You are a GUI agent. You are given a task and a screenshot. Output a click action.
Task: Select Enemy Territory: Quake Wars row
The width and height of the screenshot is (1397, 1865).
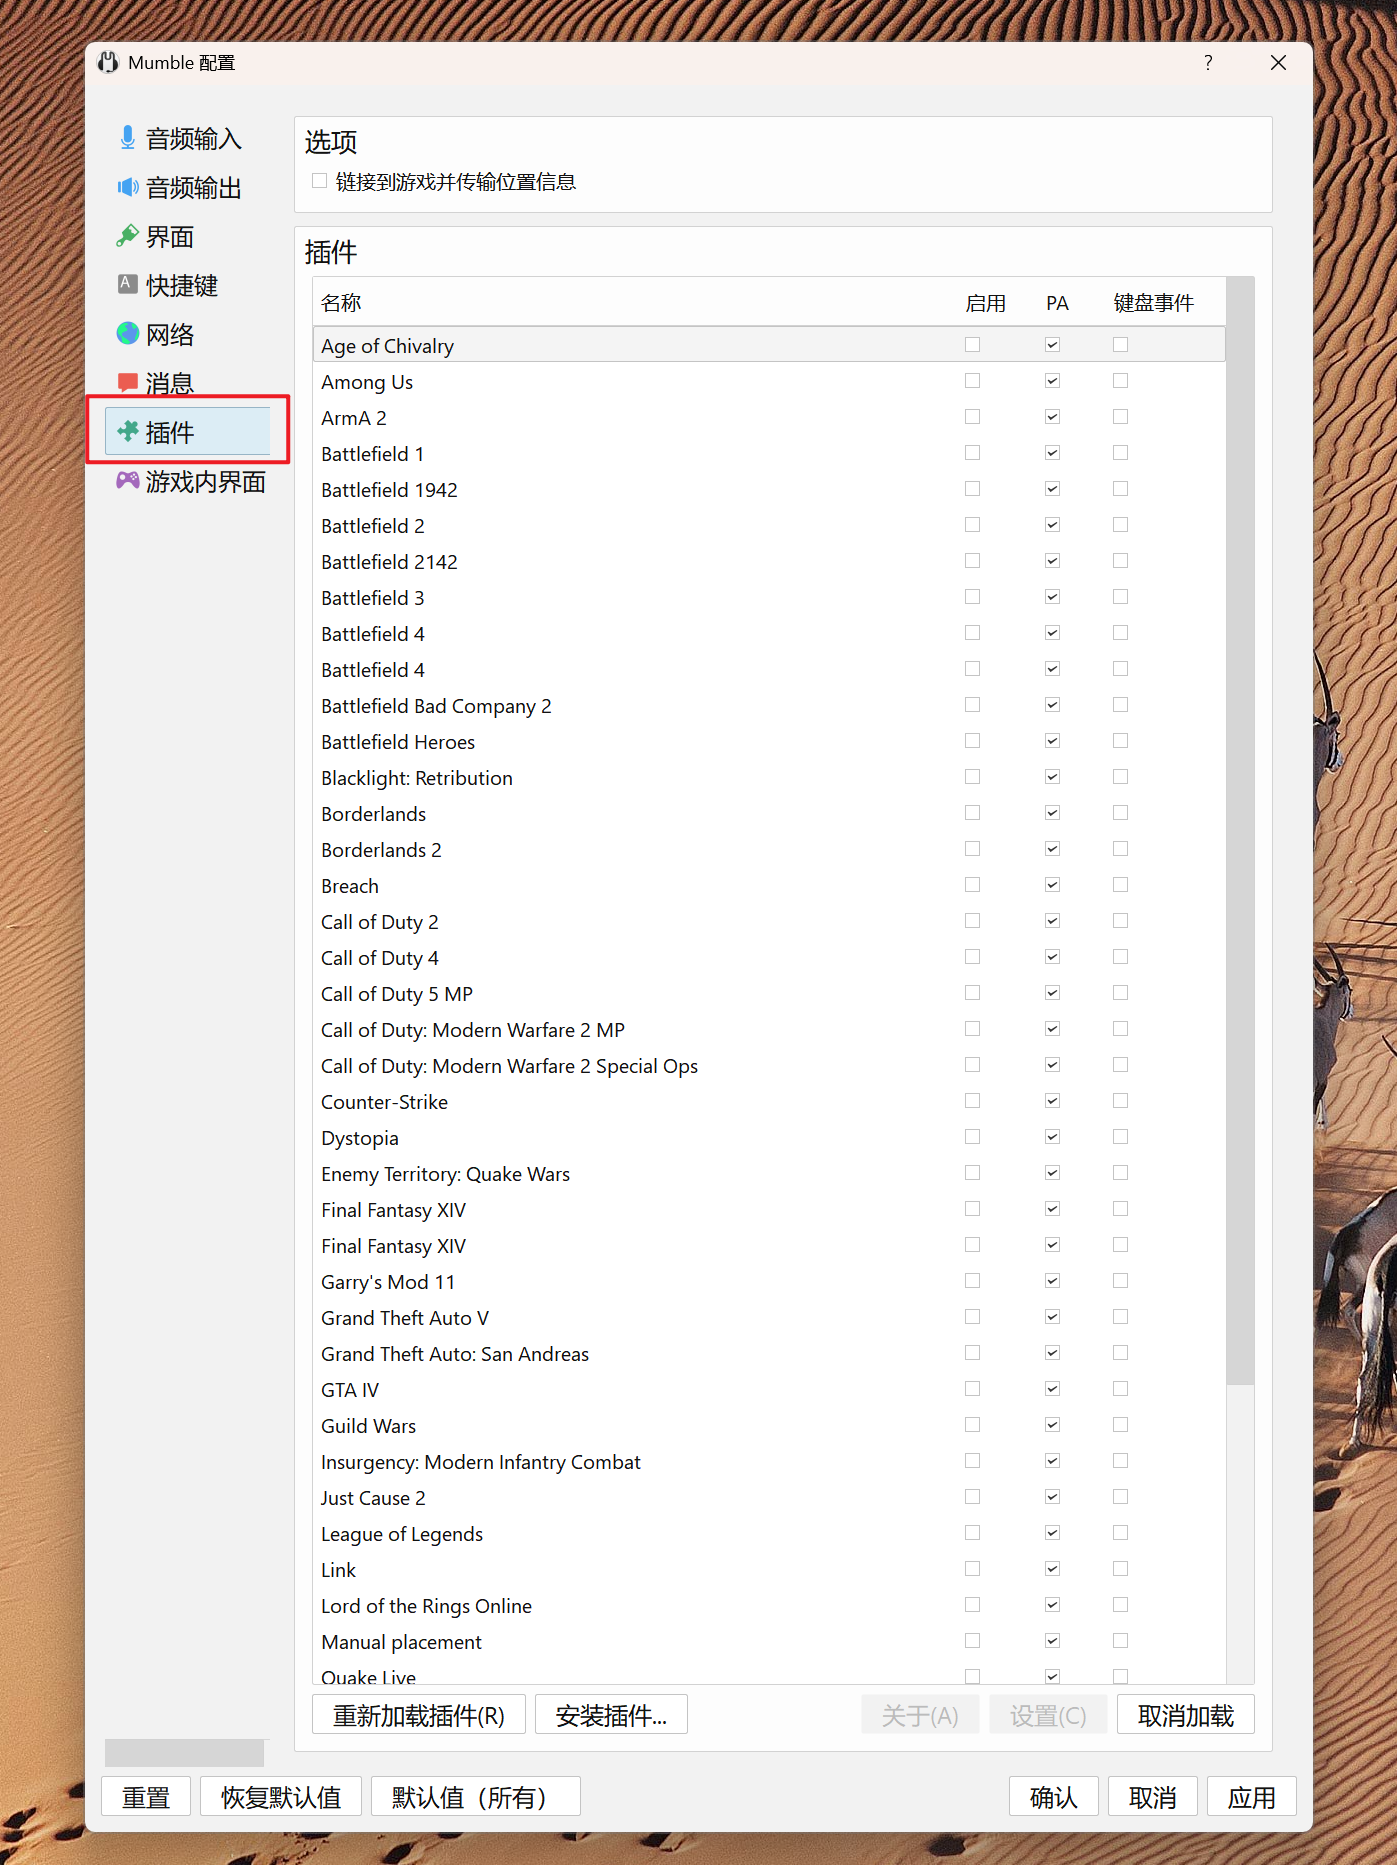point(769,1174)
